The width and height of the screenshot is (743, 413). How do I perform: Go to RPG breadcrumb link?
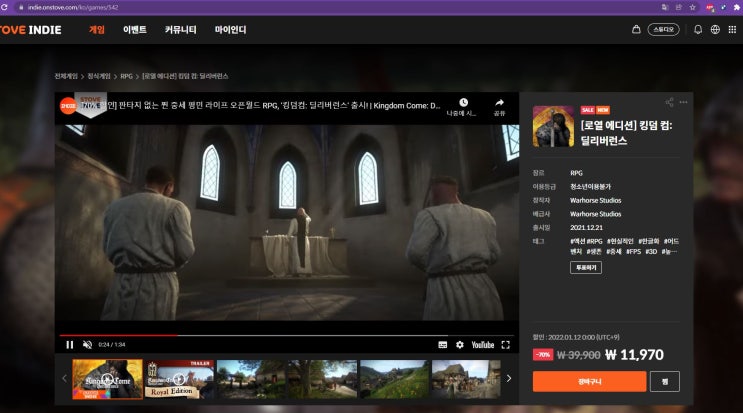tap(127, 76)
